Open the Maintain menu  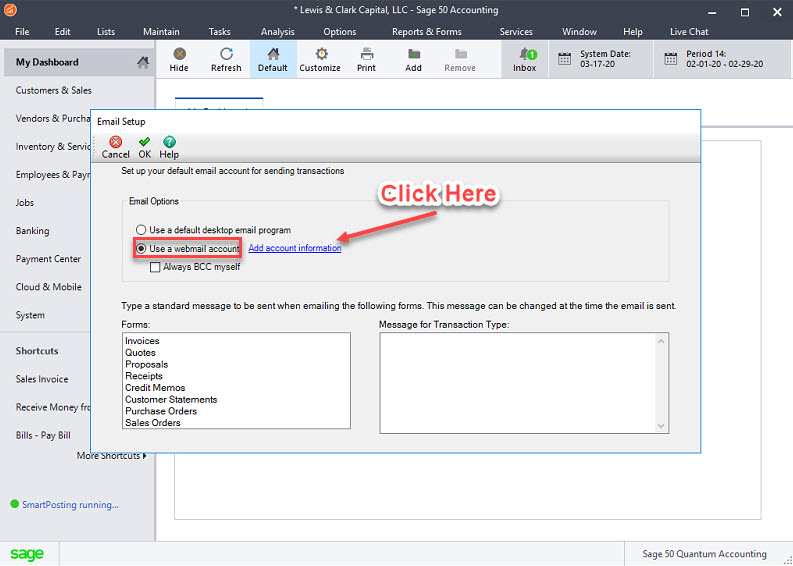pyautogui.click(x=161, y=31)
